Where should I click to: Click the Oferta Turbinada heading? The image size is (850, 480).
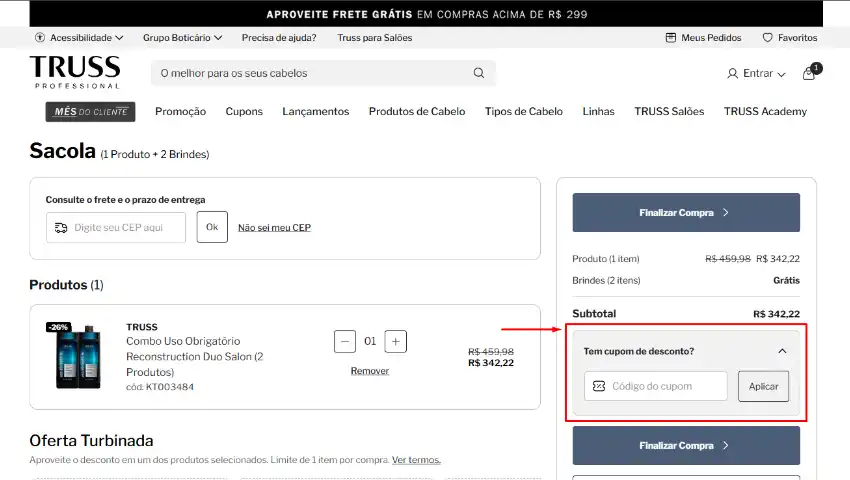(x=92, y=440)
